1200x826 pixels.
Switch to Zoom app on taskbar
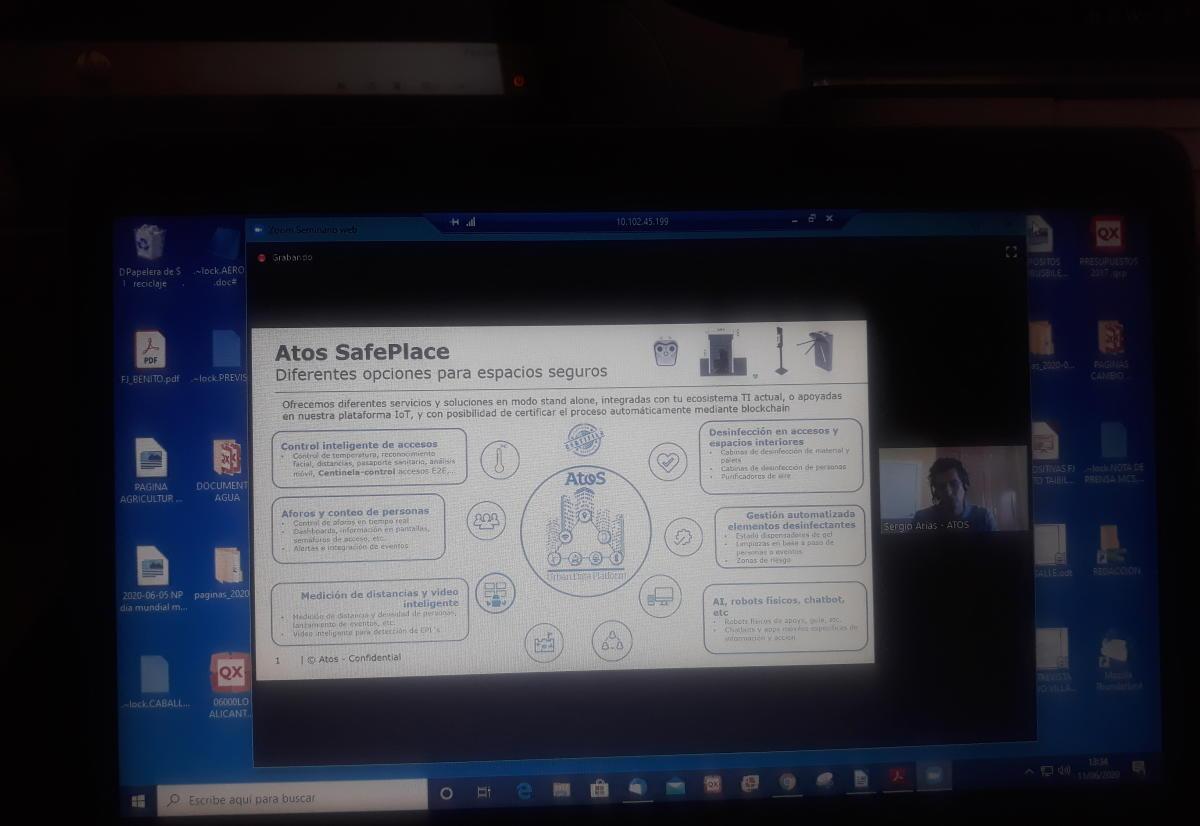click(x=934, y=776)
